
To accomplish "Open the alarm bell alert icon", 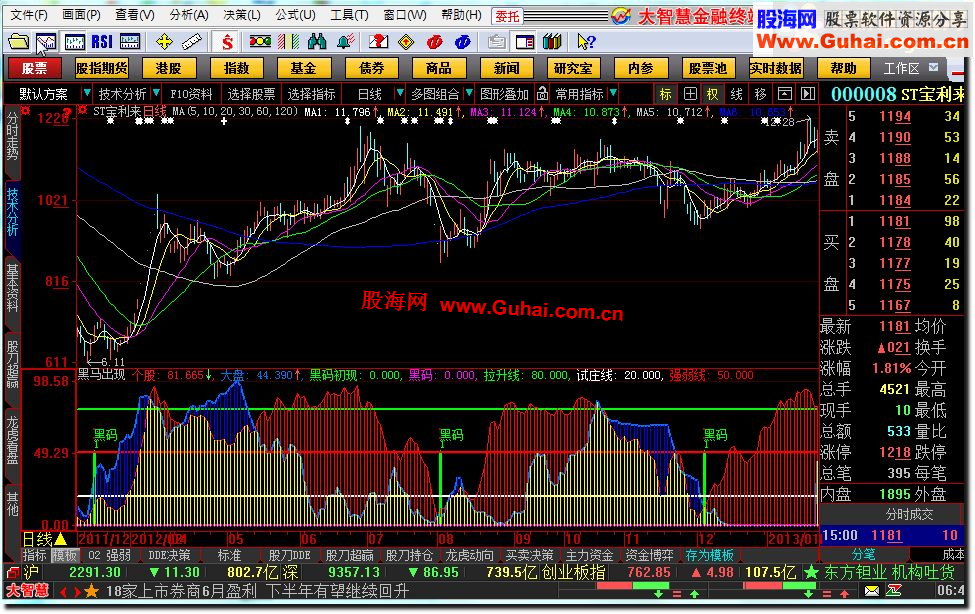I will point(346,42).
